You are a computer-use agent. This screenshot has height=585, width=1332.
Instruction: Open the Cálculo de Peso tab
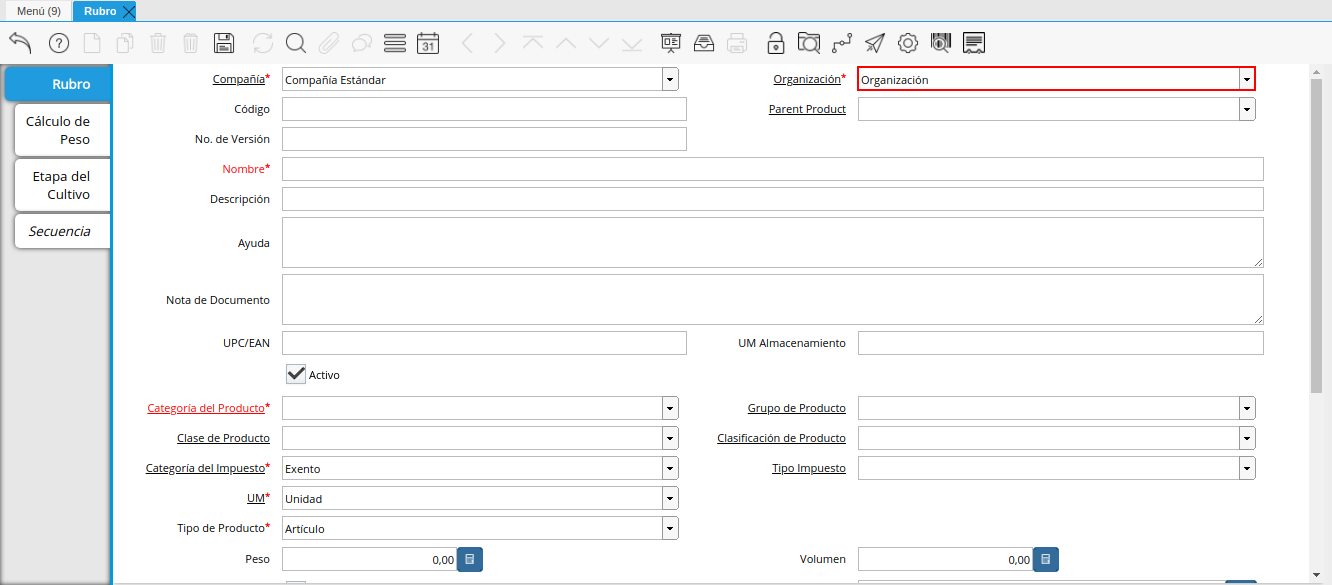[x=62, y=130]
